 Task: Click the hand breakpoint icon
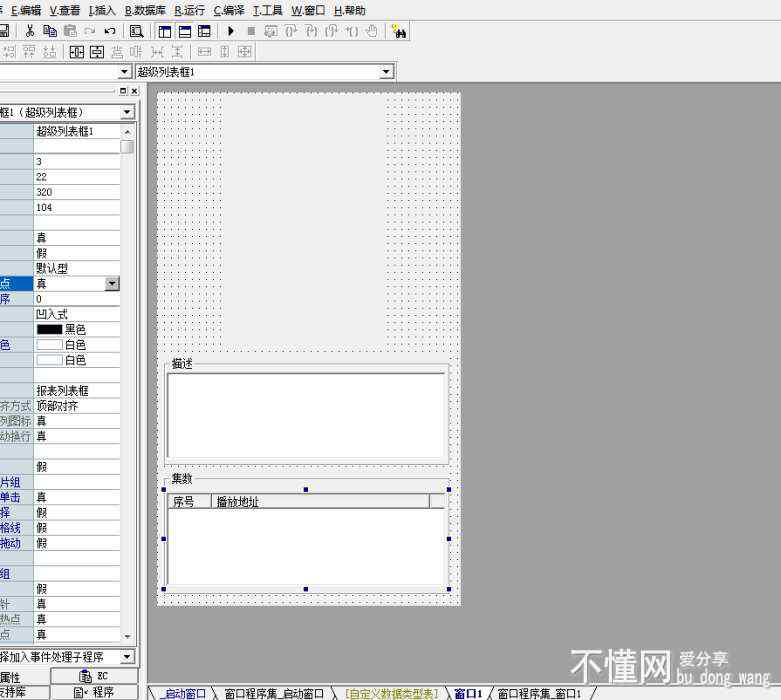(x=371, y=32)
